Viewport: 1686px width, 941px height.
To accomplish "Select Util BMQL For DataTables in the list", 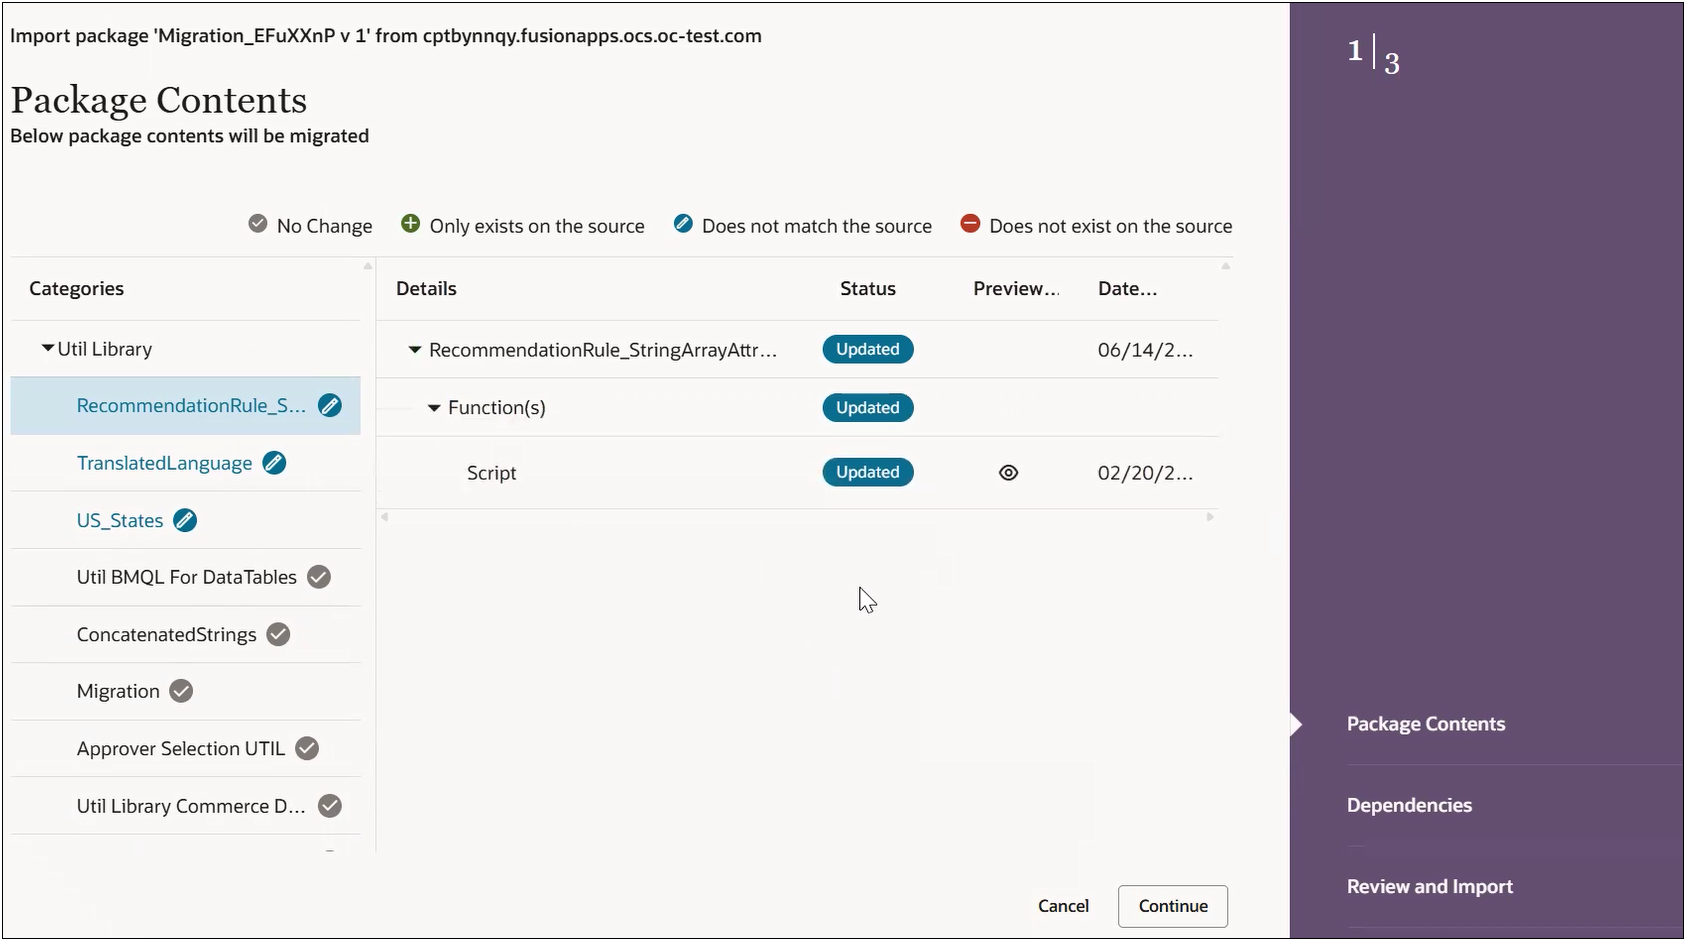I will coord(186,577).
